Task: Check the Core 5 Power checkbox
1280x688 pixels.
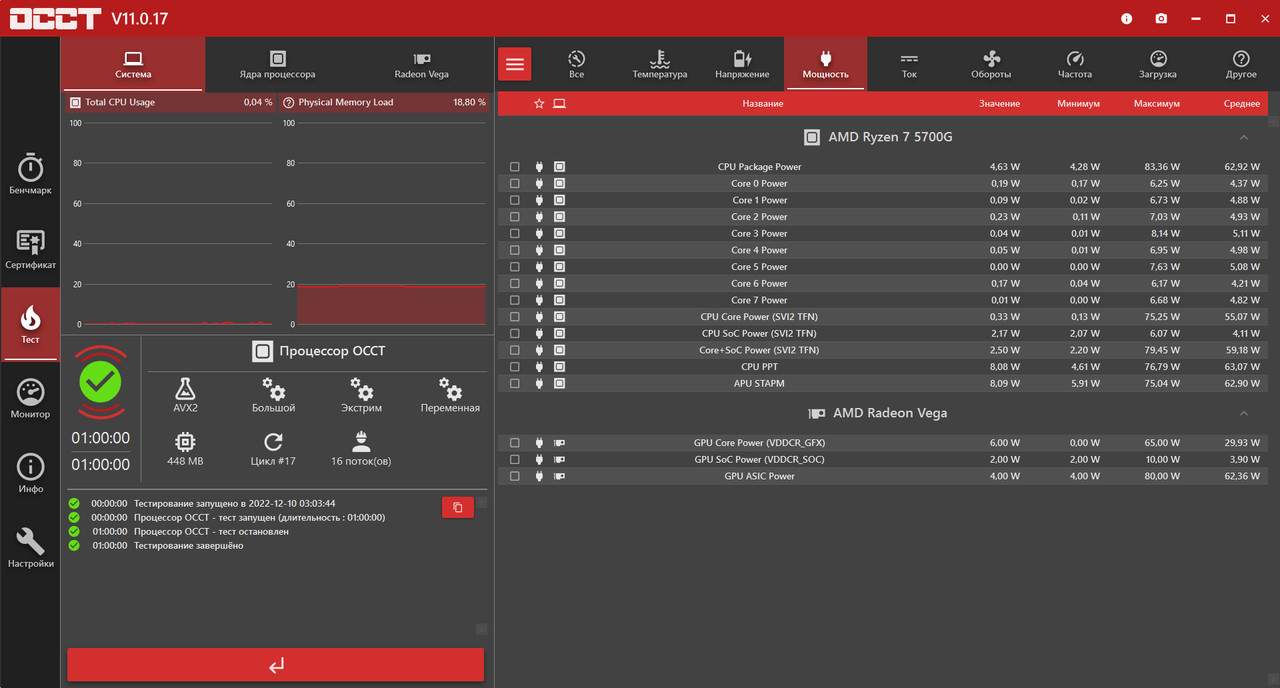Action: pos(515,267)
